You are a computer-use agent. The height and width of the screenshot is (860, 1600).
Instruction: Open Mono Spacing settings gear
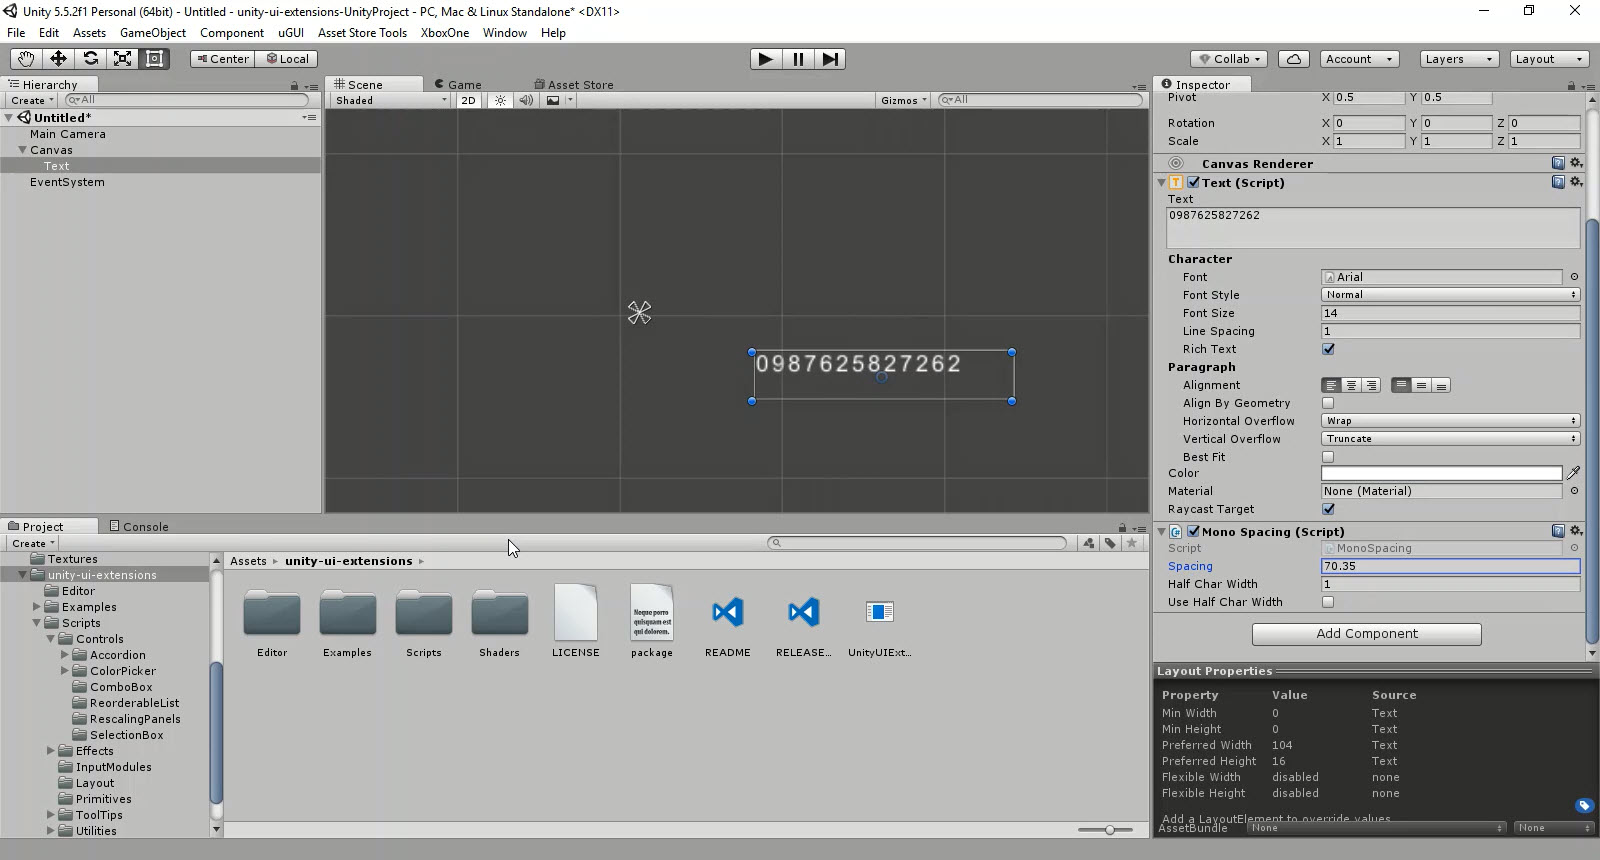coord(1576,531)
